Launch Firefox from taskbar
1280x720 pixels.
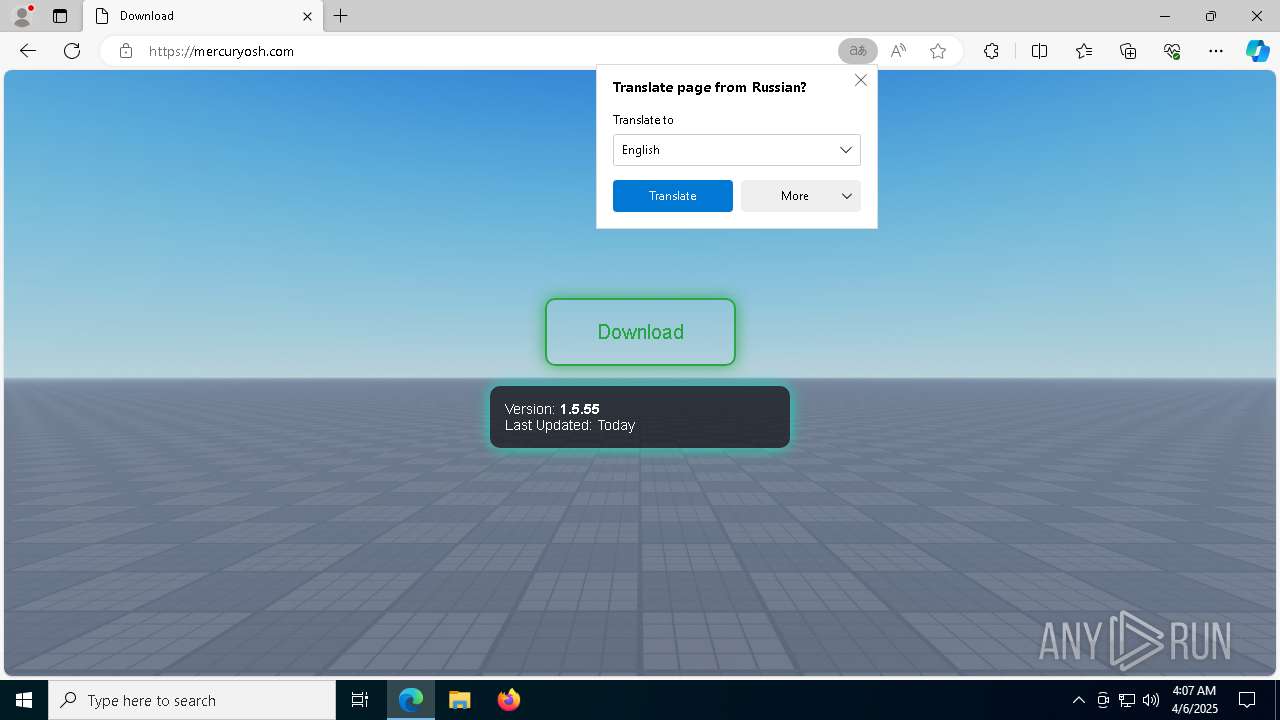[508, 700]
